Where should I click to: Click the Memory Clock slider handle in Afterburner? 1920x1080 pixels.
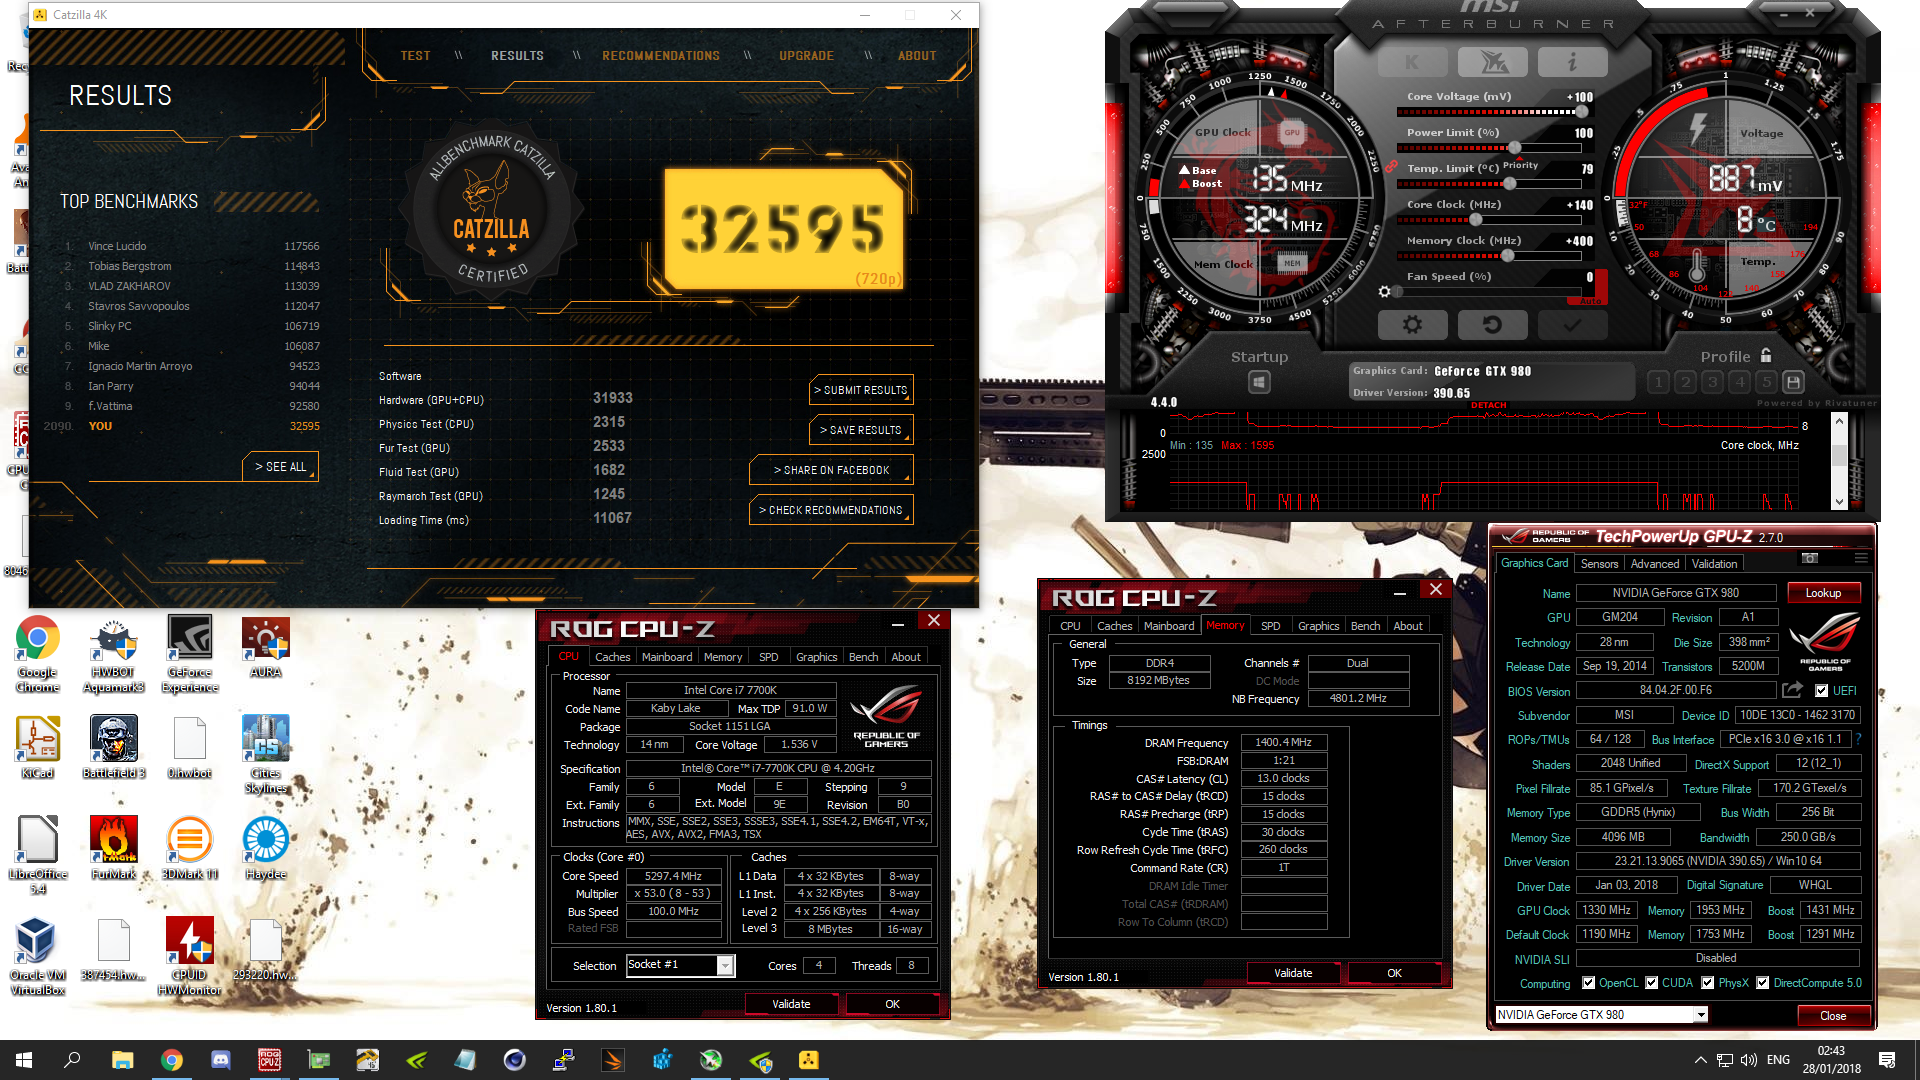coord(1507,256)
